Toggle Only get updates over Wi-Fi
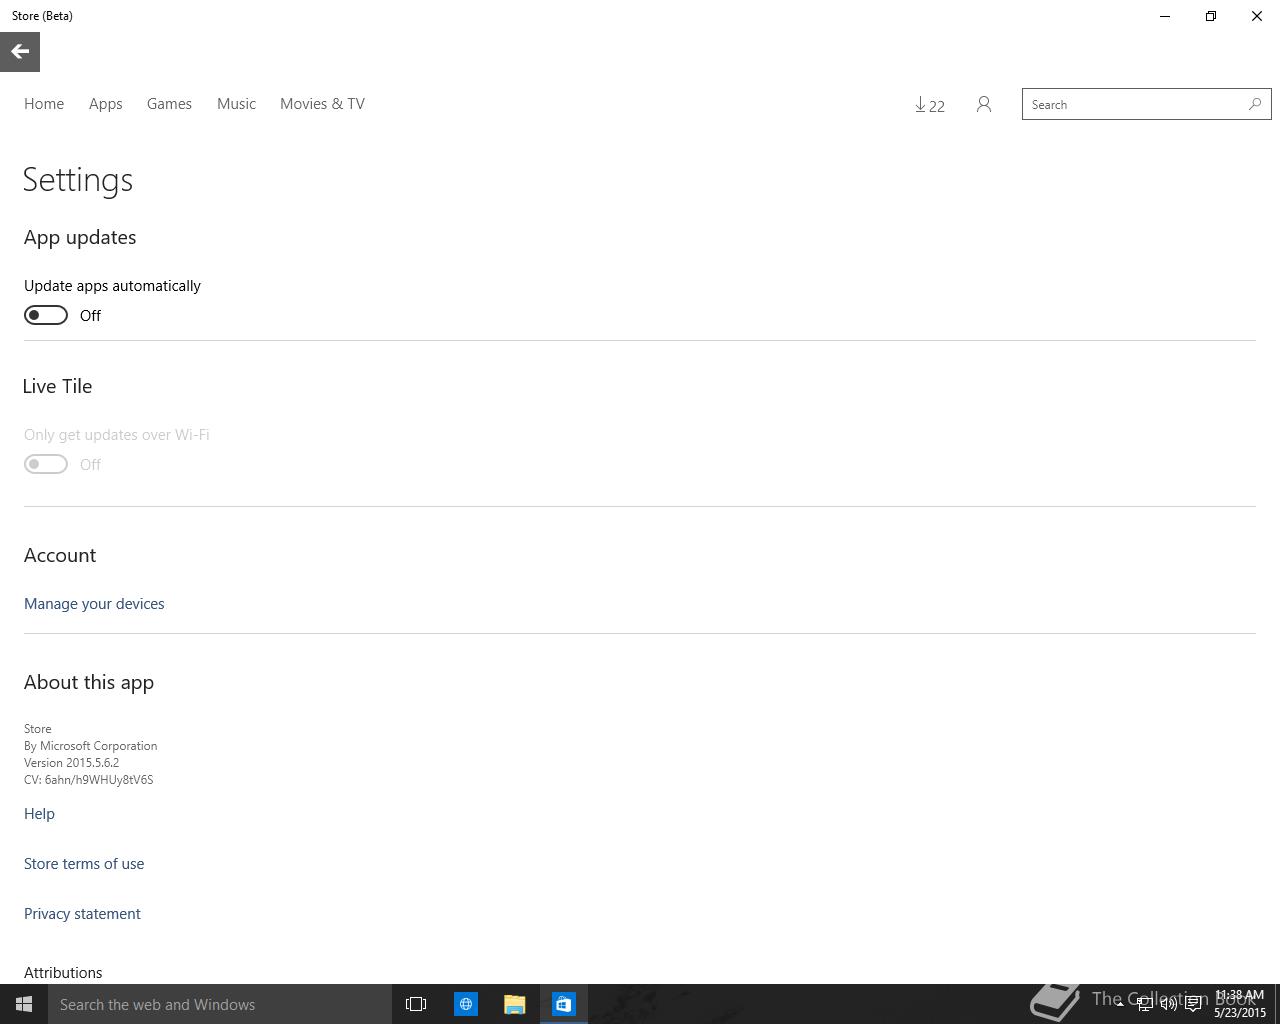The image size is (1280, 1024). (46, 464)
